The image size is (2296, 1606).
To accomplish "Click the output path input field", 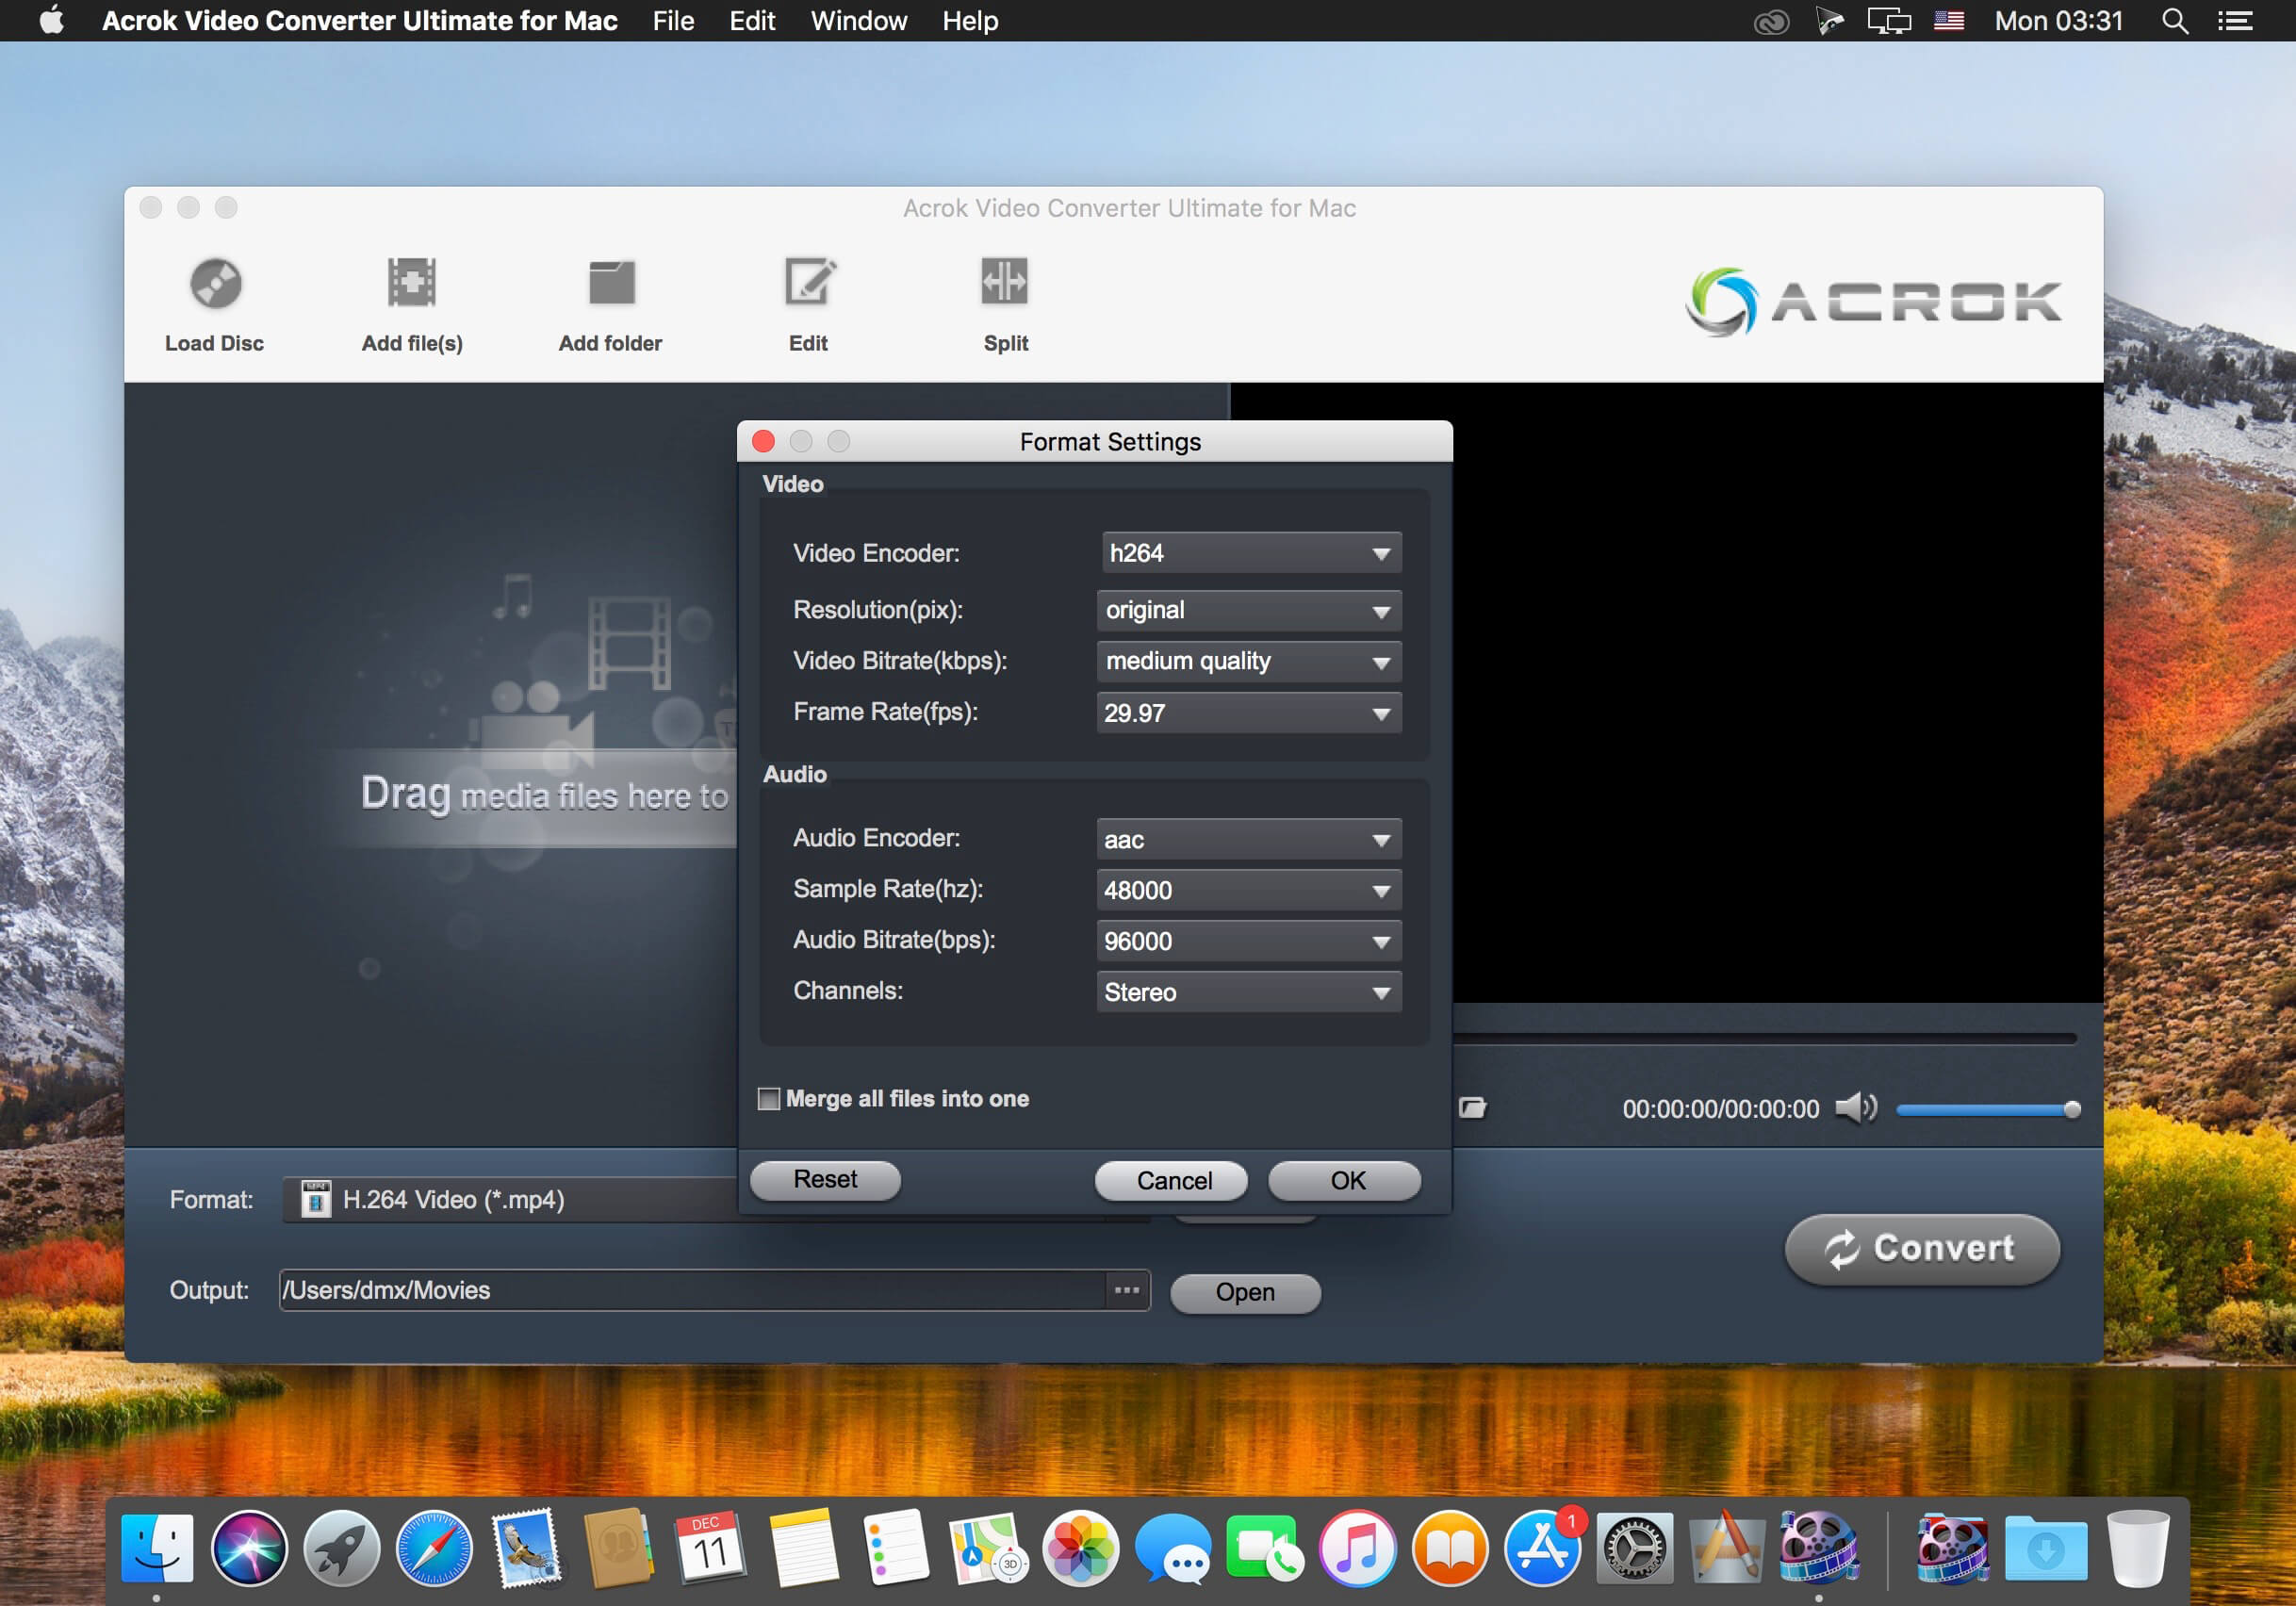I will click(x=697, y=1290).
